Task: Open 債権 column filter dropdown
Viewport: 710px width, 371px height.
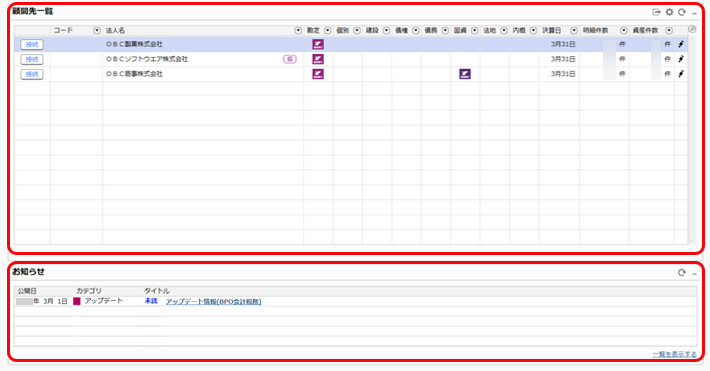Action: (416, 30)
